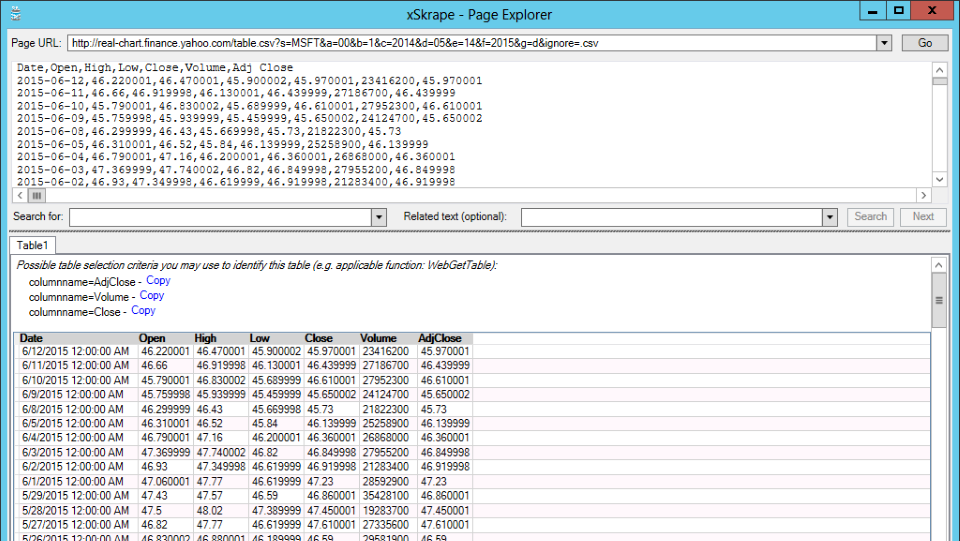Screen dimensions: 960x541
Task: Click the Search button
Action: [870, 217]
